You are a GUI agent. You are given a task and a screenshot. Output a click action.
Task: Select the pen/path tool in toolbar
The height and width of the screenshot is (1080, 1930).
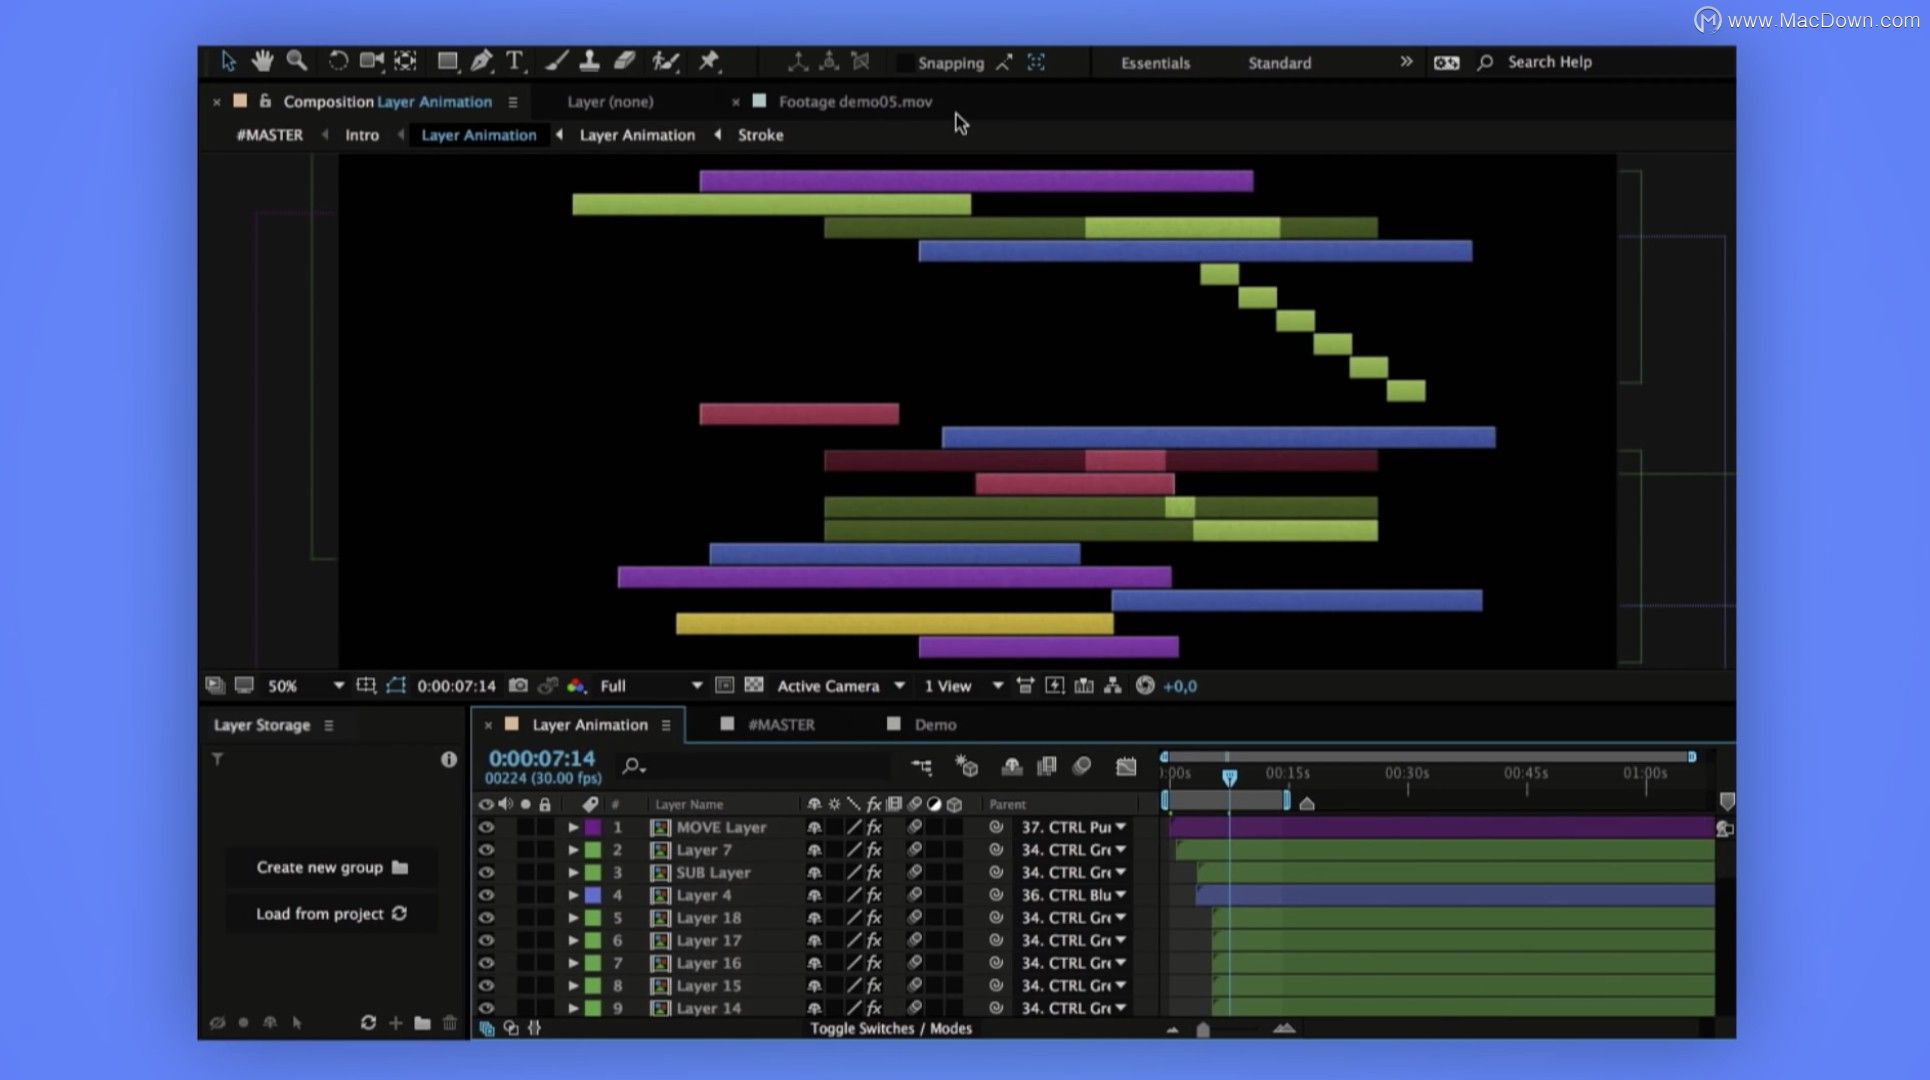click(484, 61)
